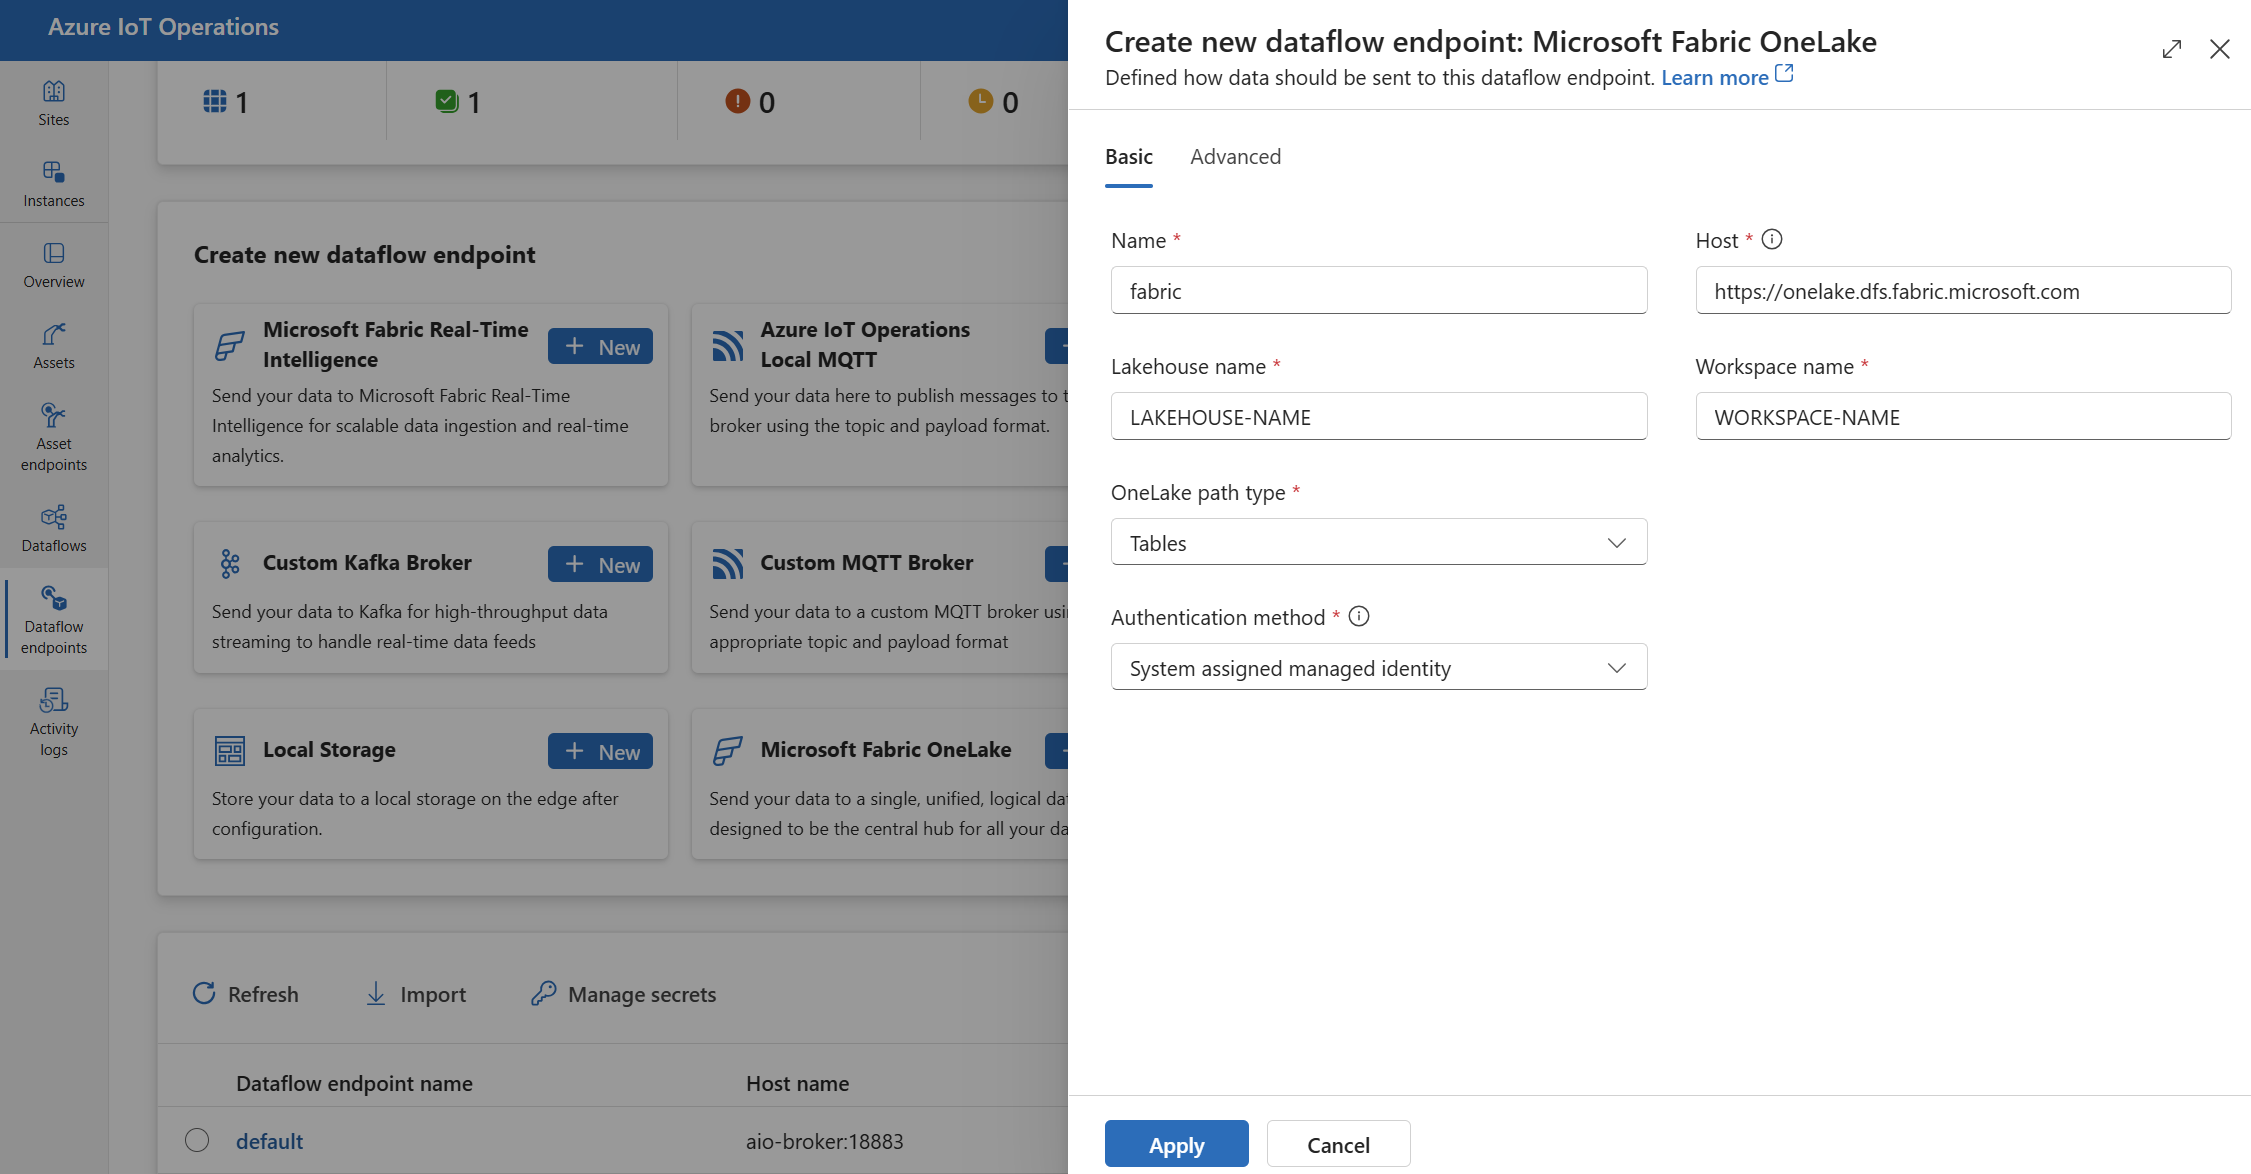
Task: Switch to the Advanced tab
Action: coord(1234,155)
